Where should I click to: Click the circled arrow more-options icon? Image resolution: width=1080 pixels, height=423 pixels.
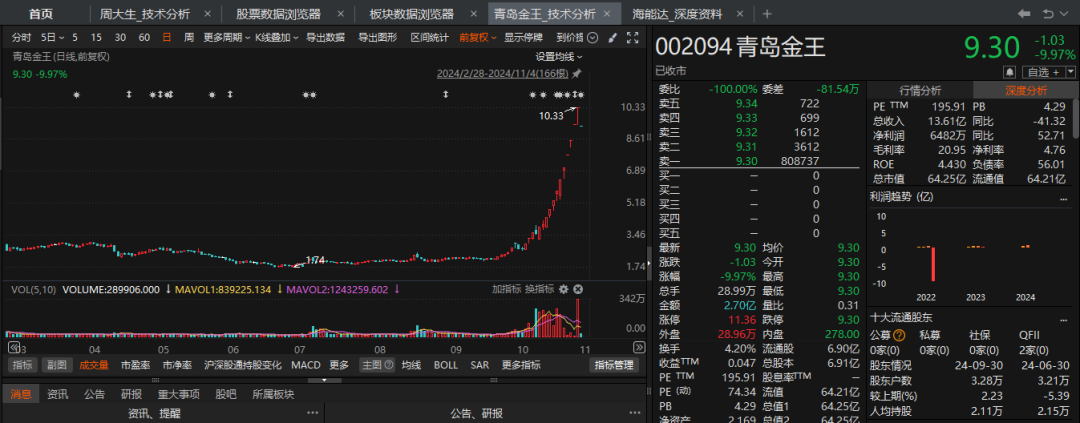pos(593,38)
